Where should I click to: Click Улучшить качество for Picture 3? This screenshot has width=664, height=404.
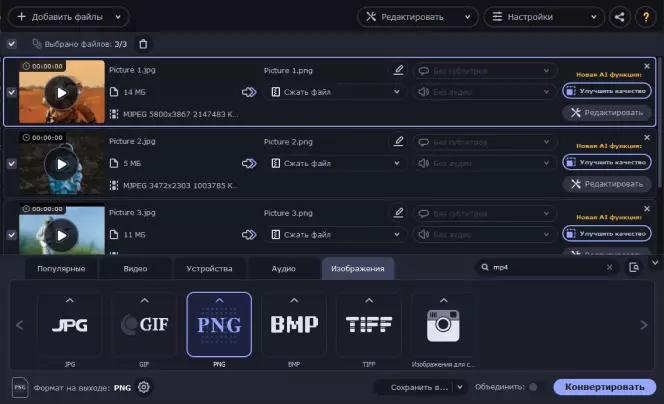(607, 233)
